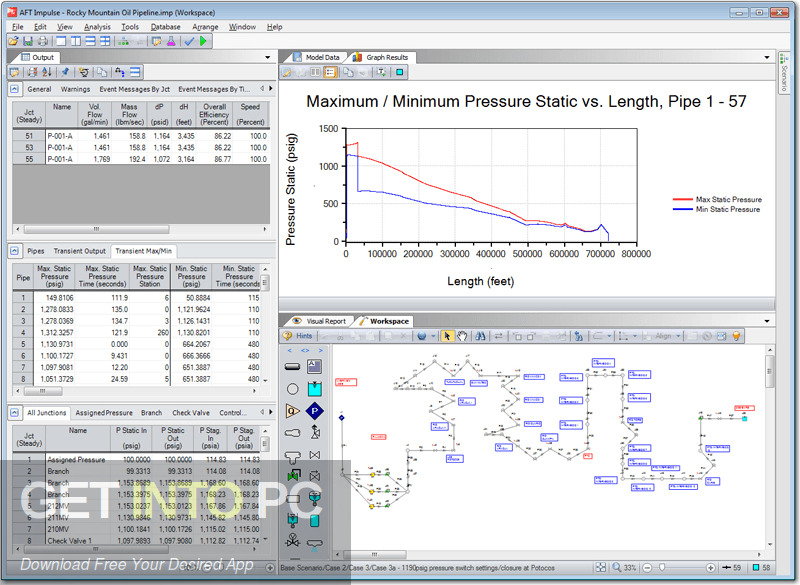Activate the pan hand tool

tap(462, 336)
